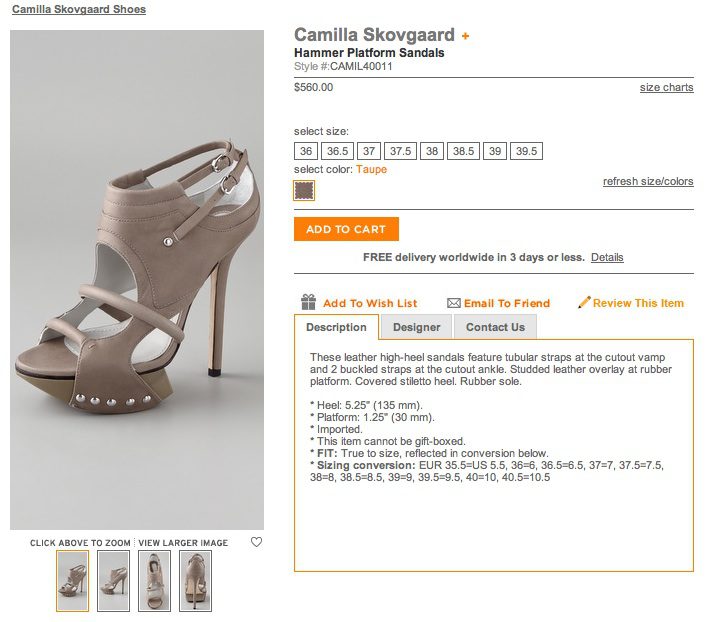The height and width of the screenshot is (622, 714).
Task: Show the fourth shoe thumbnail
Action: pos(195,580)
